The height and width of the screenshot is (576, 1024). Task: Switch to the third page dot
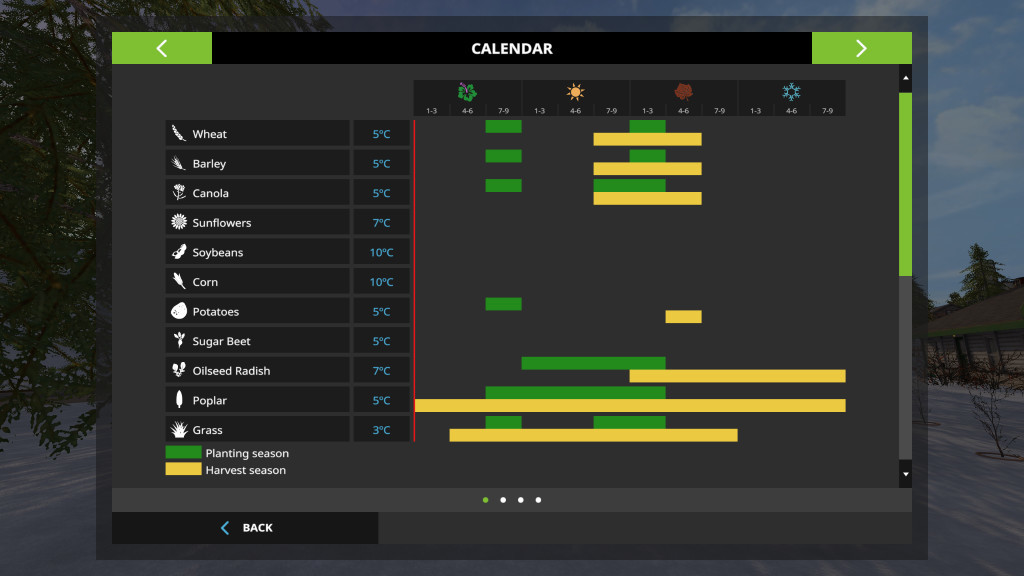(521, 500)
